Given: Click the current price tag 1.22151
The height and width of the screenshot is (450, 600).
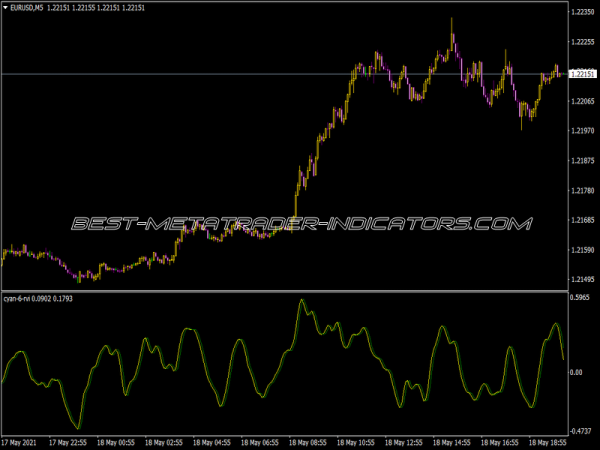Looking at the screenshot, I should (582, 74).
